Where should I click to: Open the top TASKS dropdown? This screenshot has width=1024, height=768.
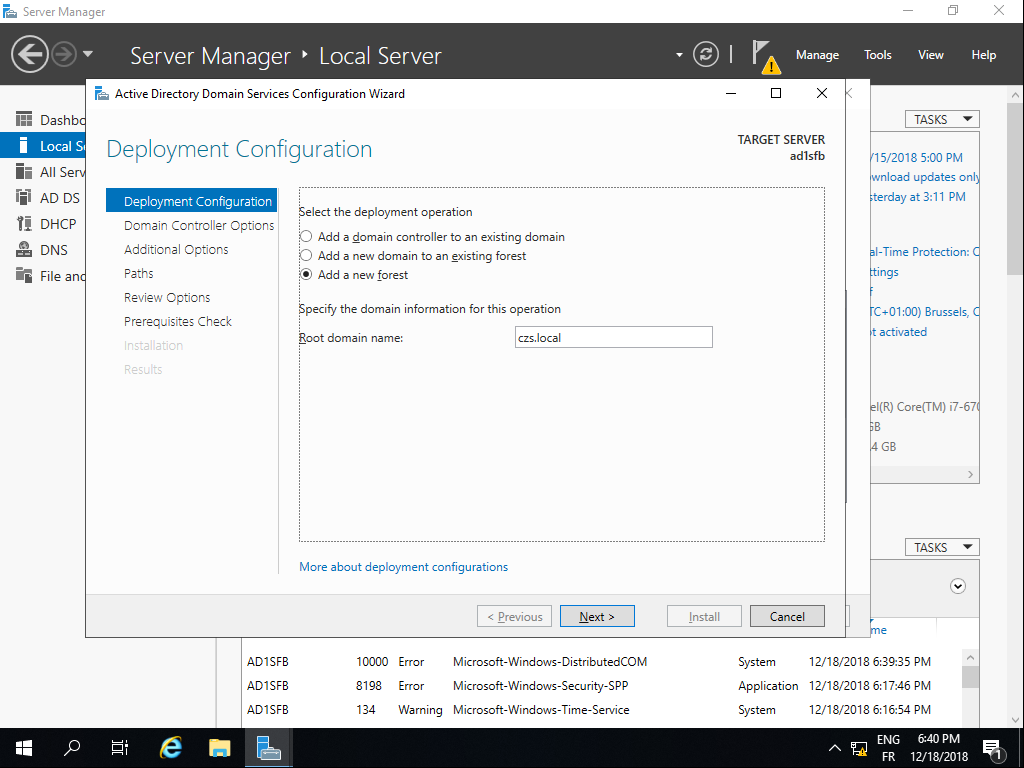point(942,119)
